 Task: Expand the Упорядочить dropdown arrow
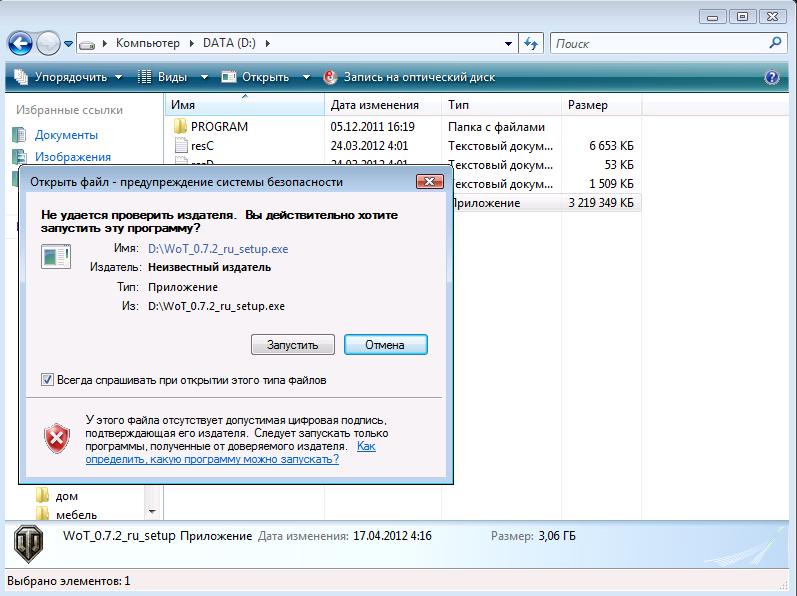[x=118, y=77]
